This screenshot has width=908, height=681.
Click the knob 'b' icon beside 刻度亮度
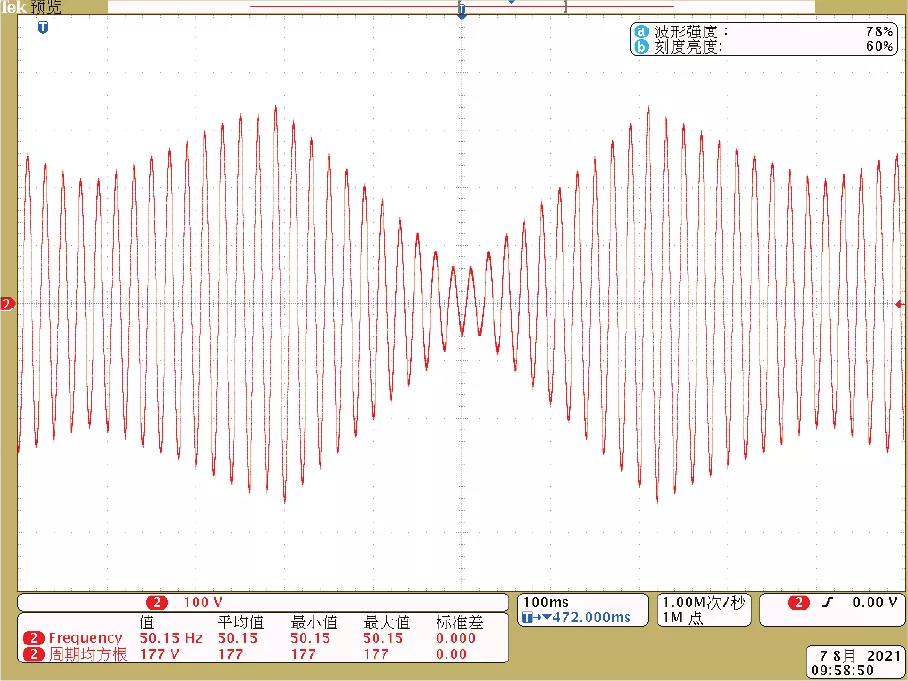tap(641, 46)
